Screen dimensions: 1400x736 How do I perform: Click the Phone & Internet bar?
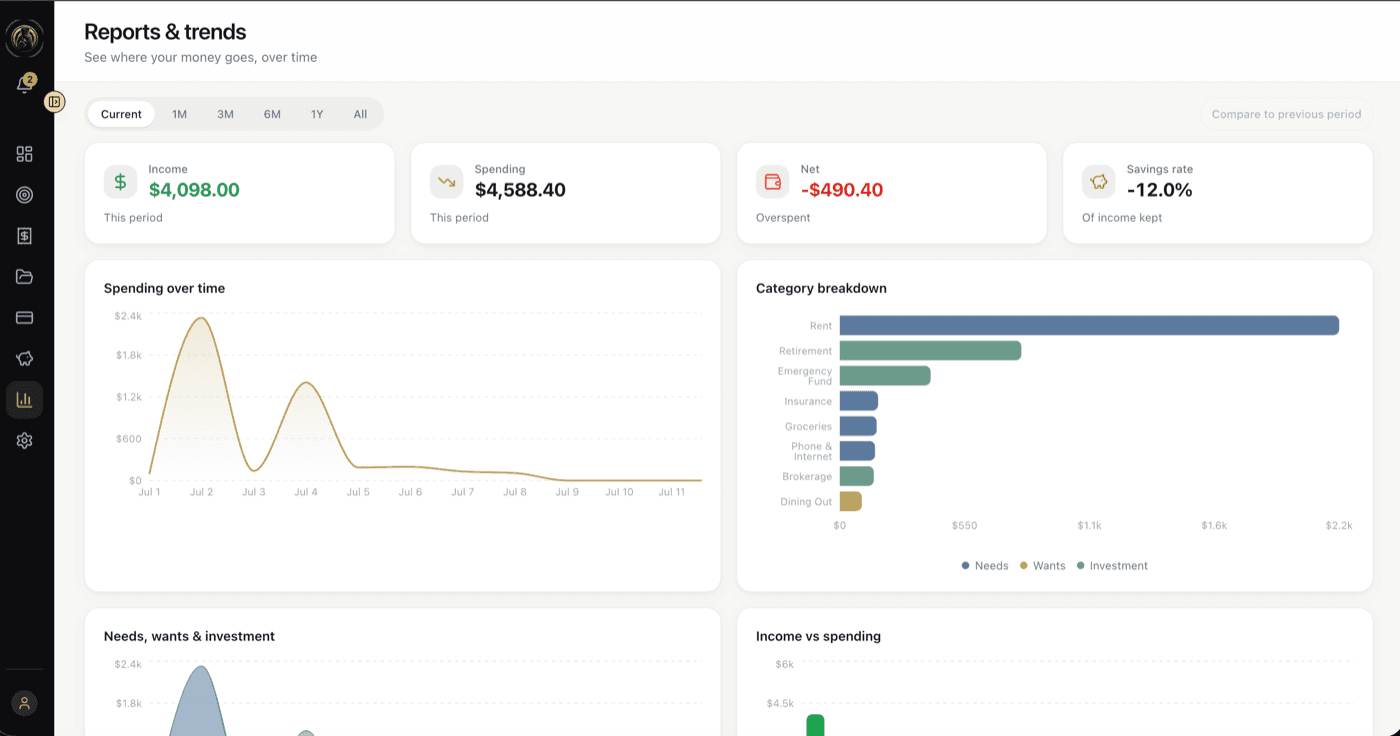point(857,451)
